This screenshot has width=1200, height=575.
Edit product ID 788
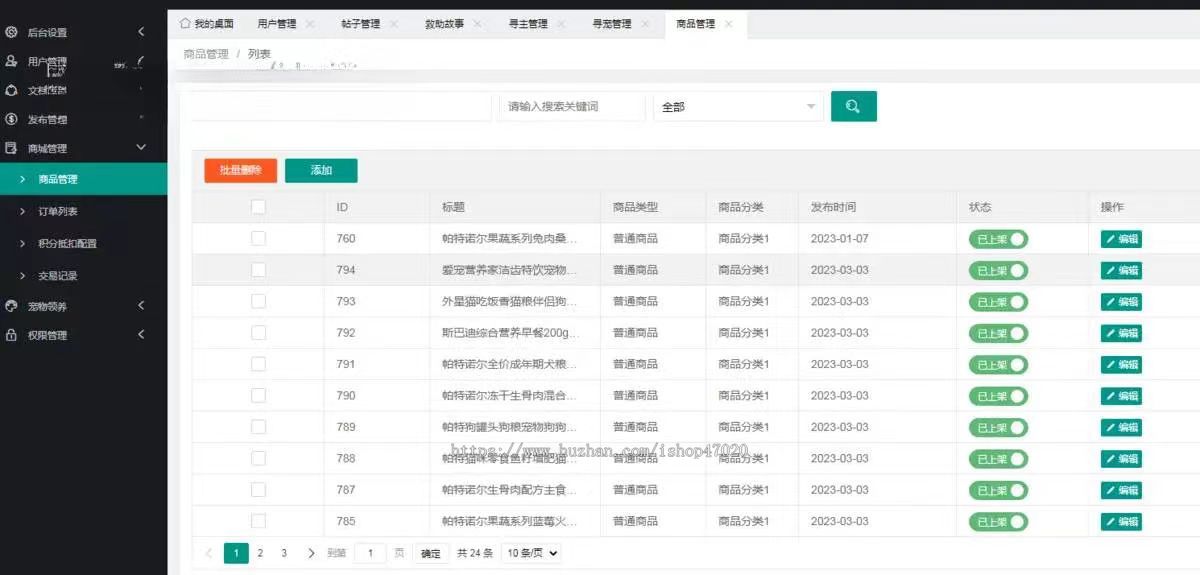[1121, 458]
